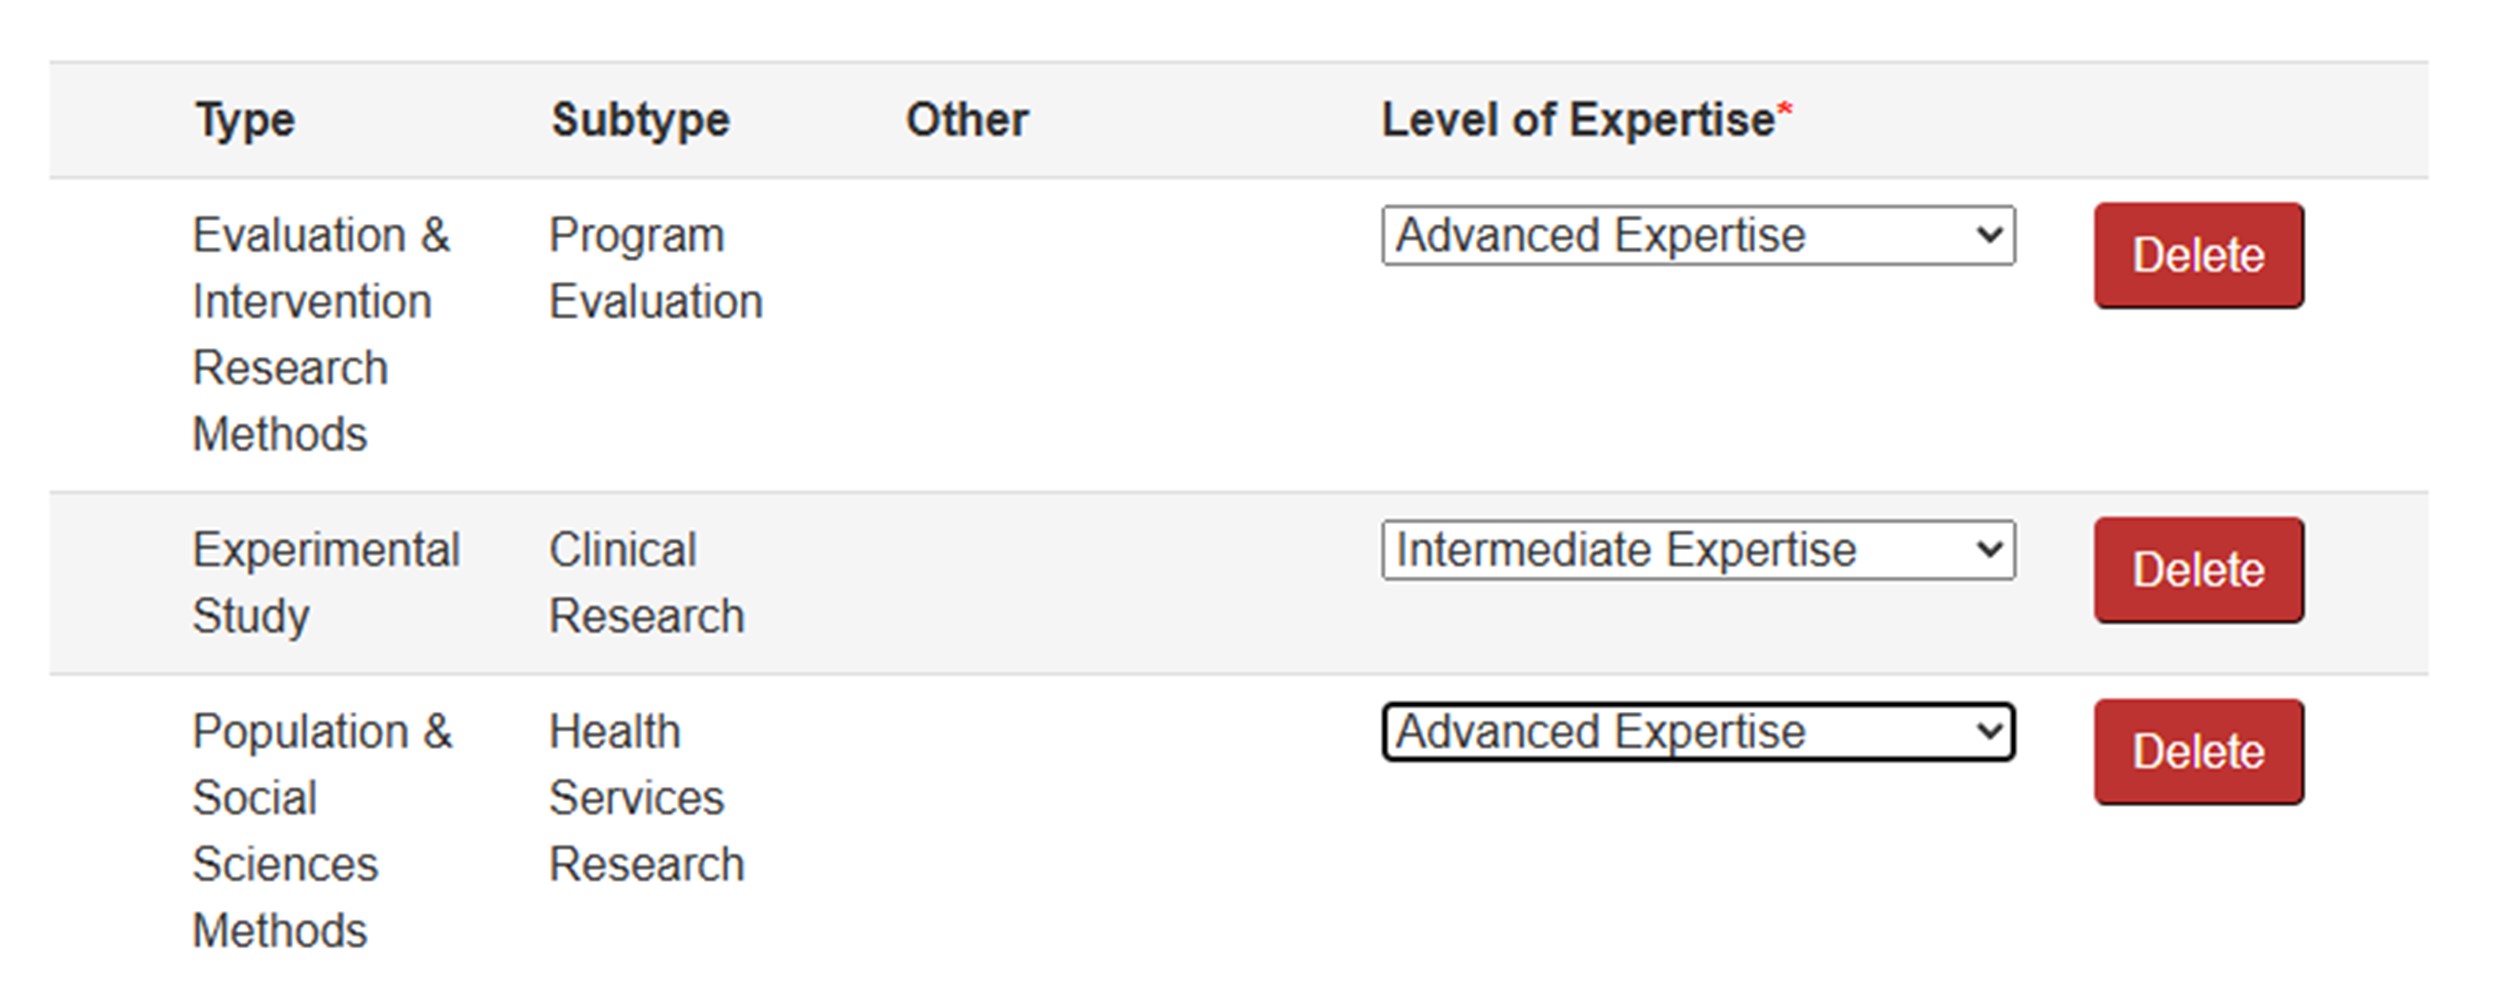Viewport: 2498px width, 996px height.
Task: Click the Health Services Research subtype text
Action: 646,797
